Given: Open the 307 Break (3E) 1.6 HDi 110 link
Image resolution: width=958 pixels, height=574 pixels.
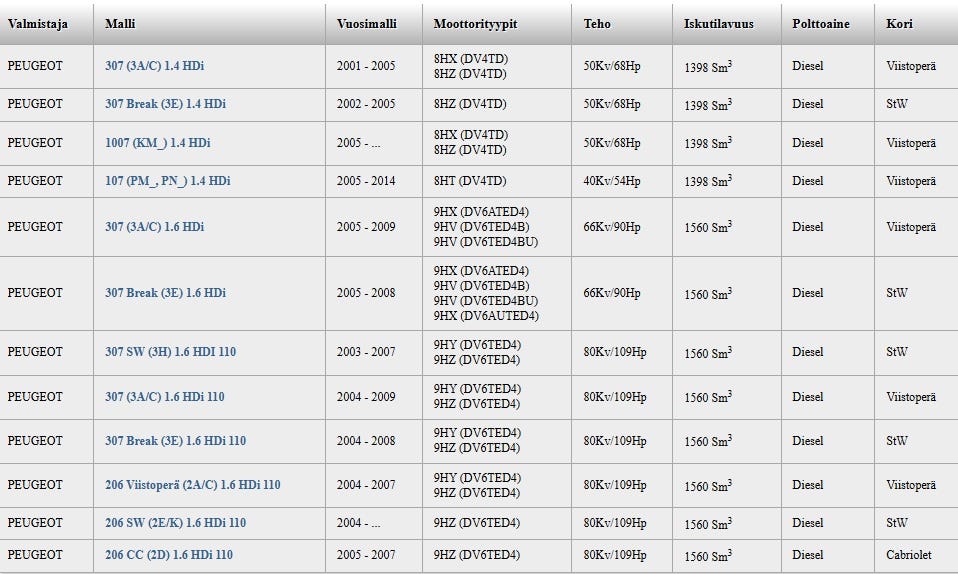Looking at the screenshot, I should pyautogui.click(x=175, y=441).
